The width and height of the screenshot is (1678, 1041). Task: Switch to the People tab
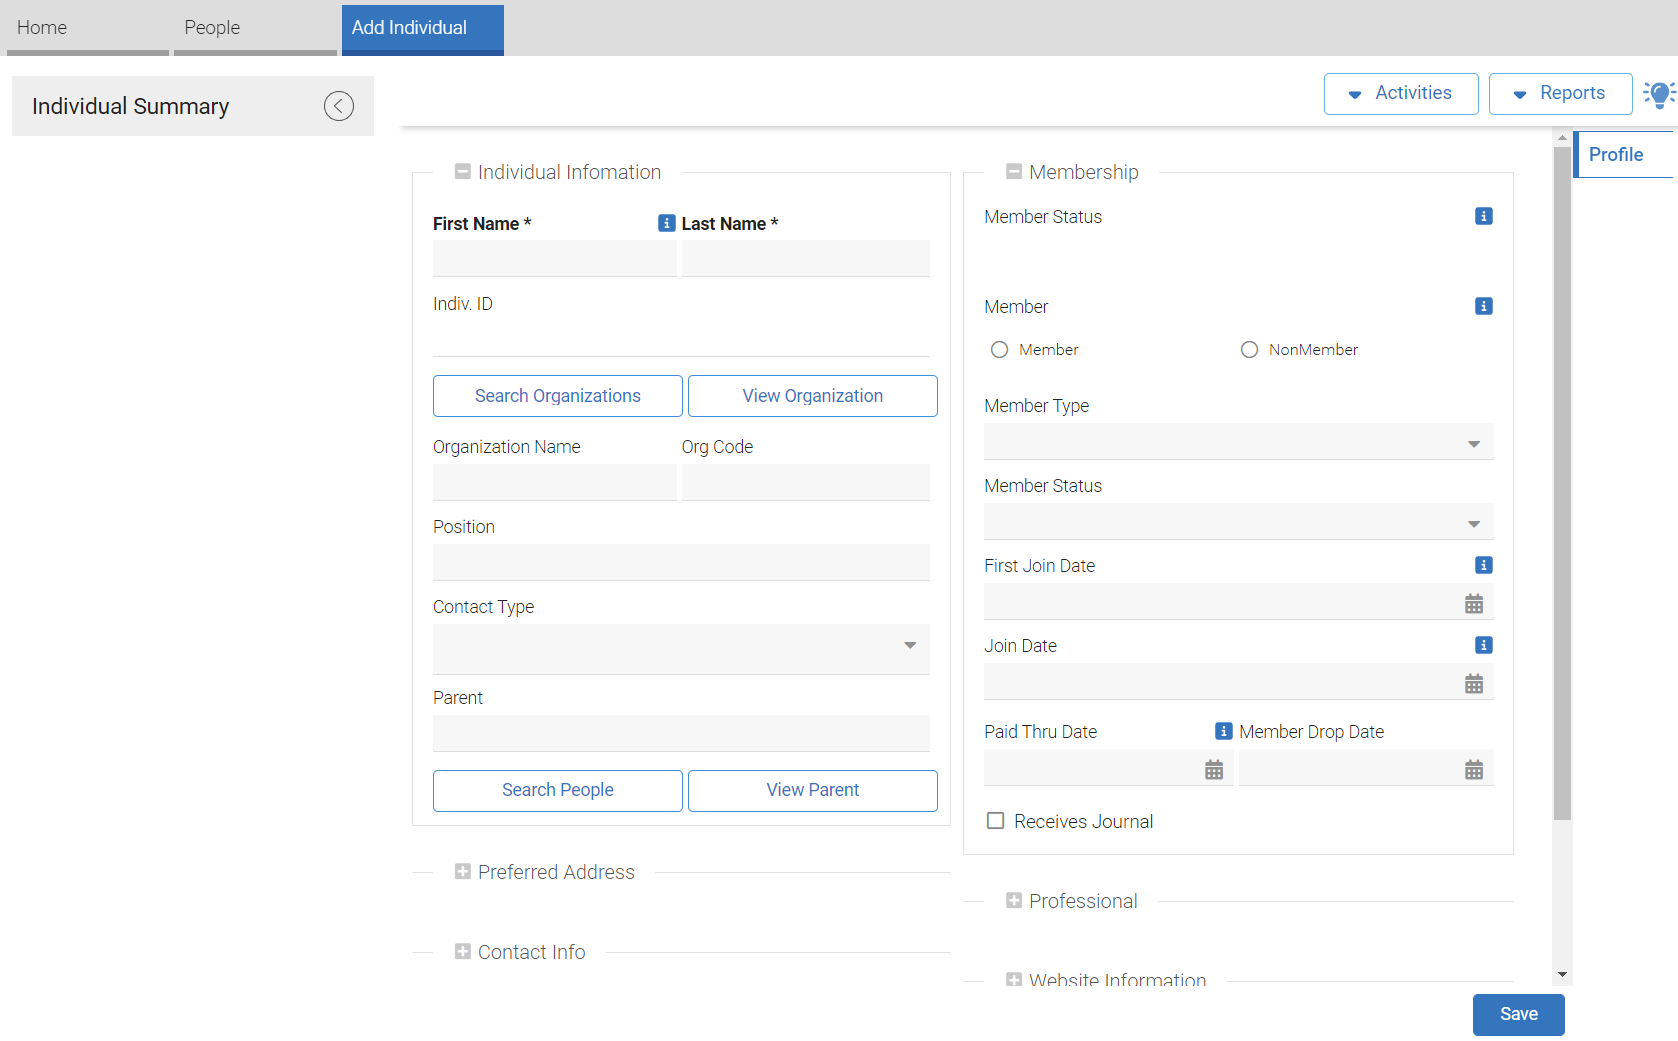pos(255,29)
